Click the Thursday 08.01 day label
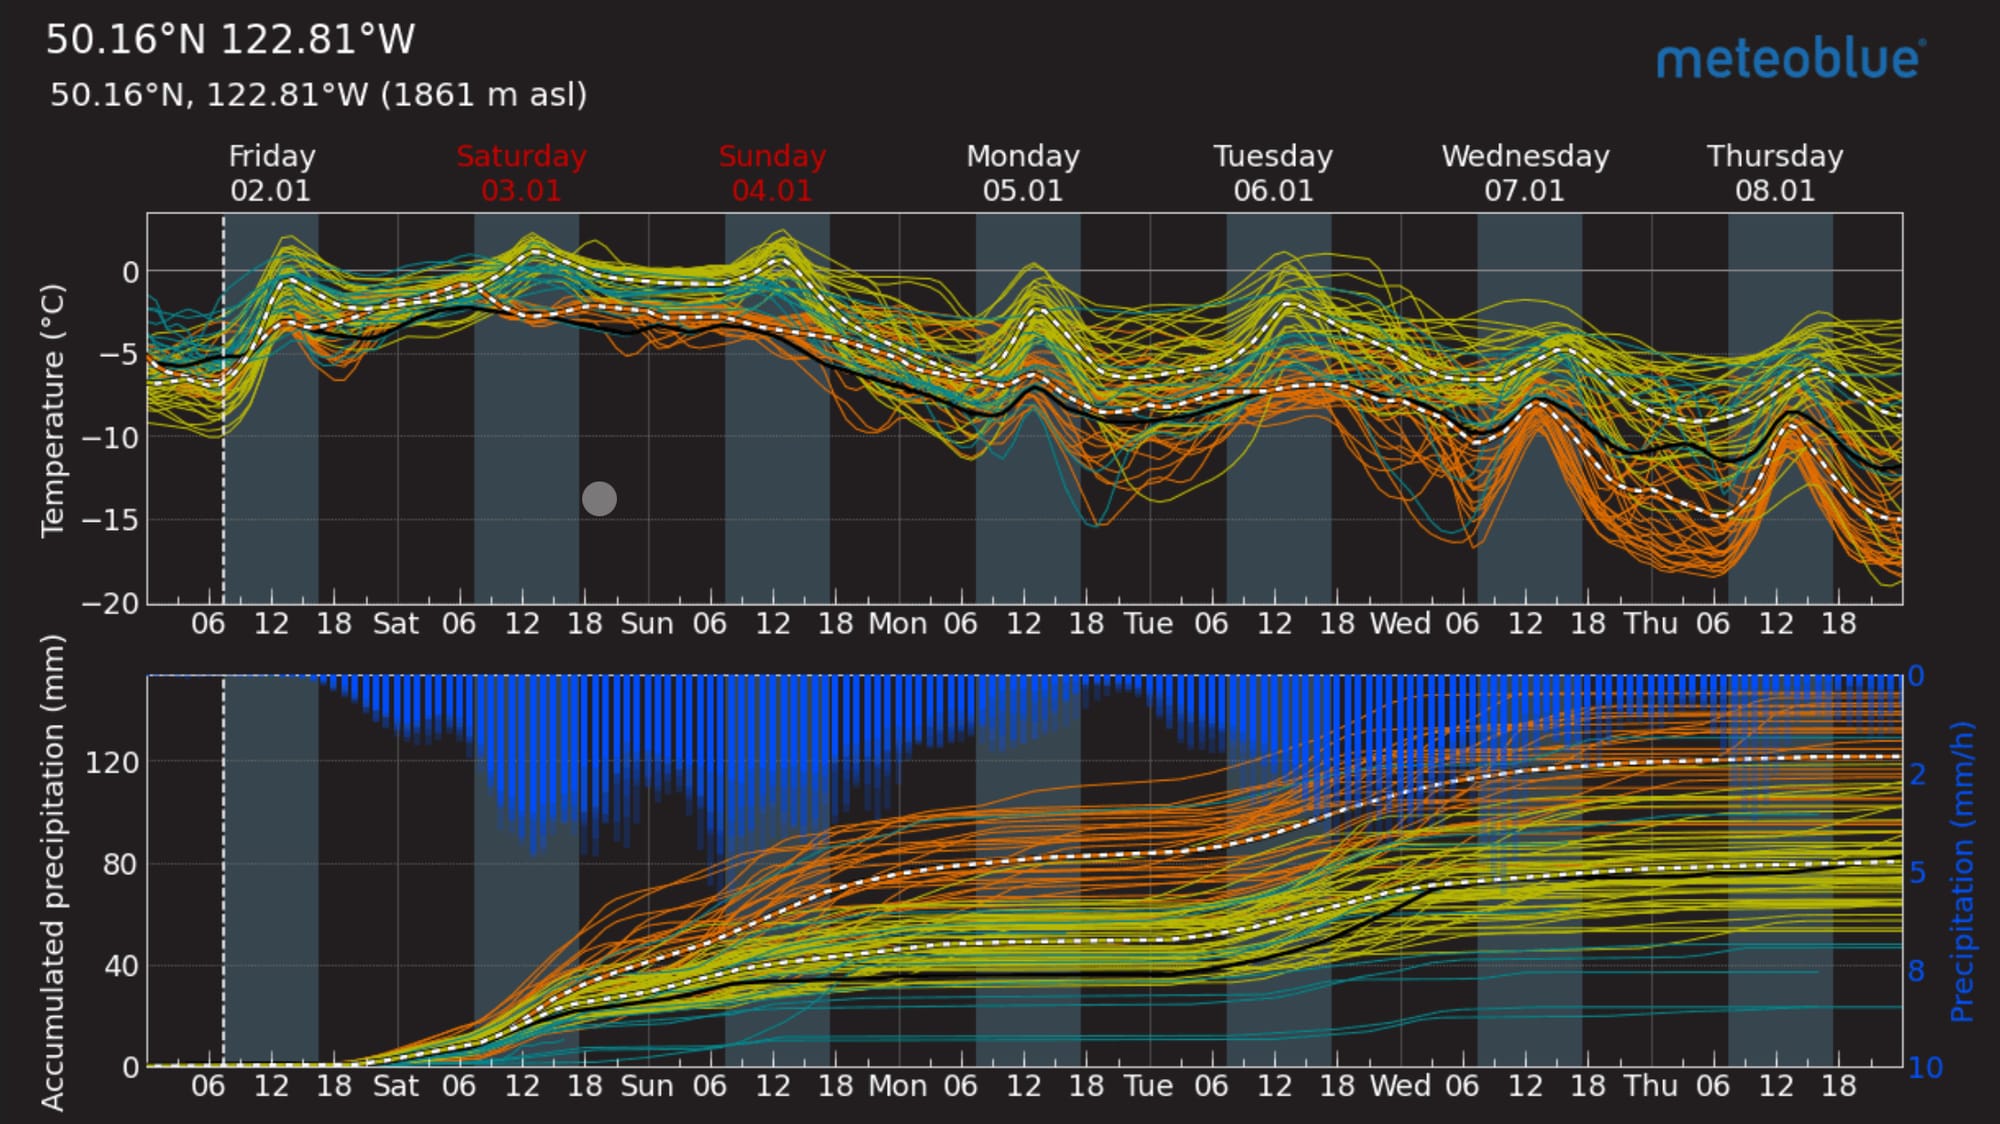2000x1124 pixels. (1775, 173)
